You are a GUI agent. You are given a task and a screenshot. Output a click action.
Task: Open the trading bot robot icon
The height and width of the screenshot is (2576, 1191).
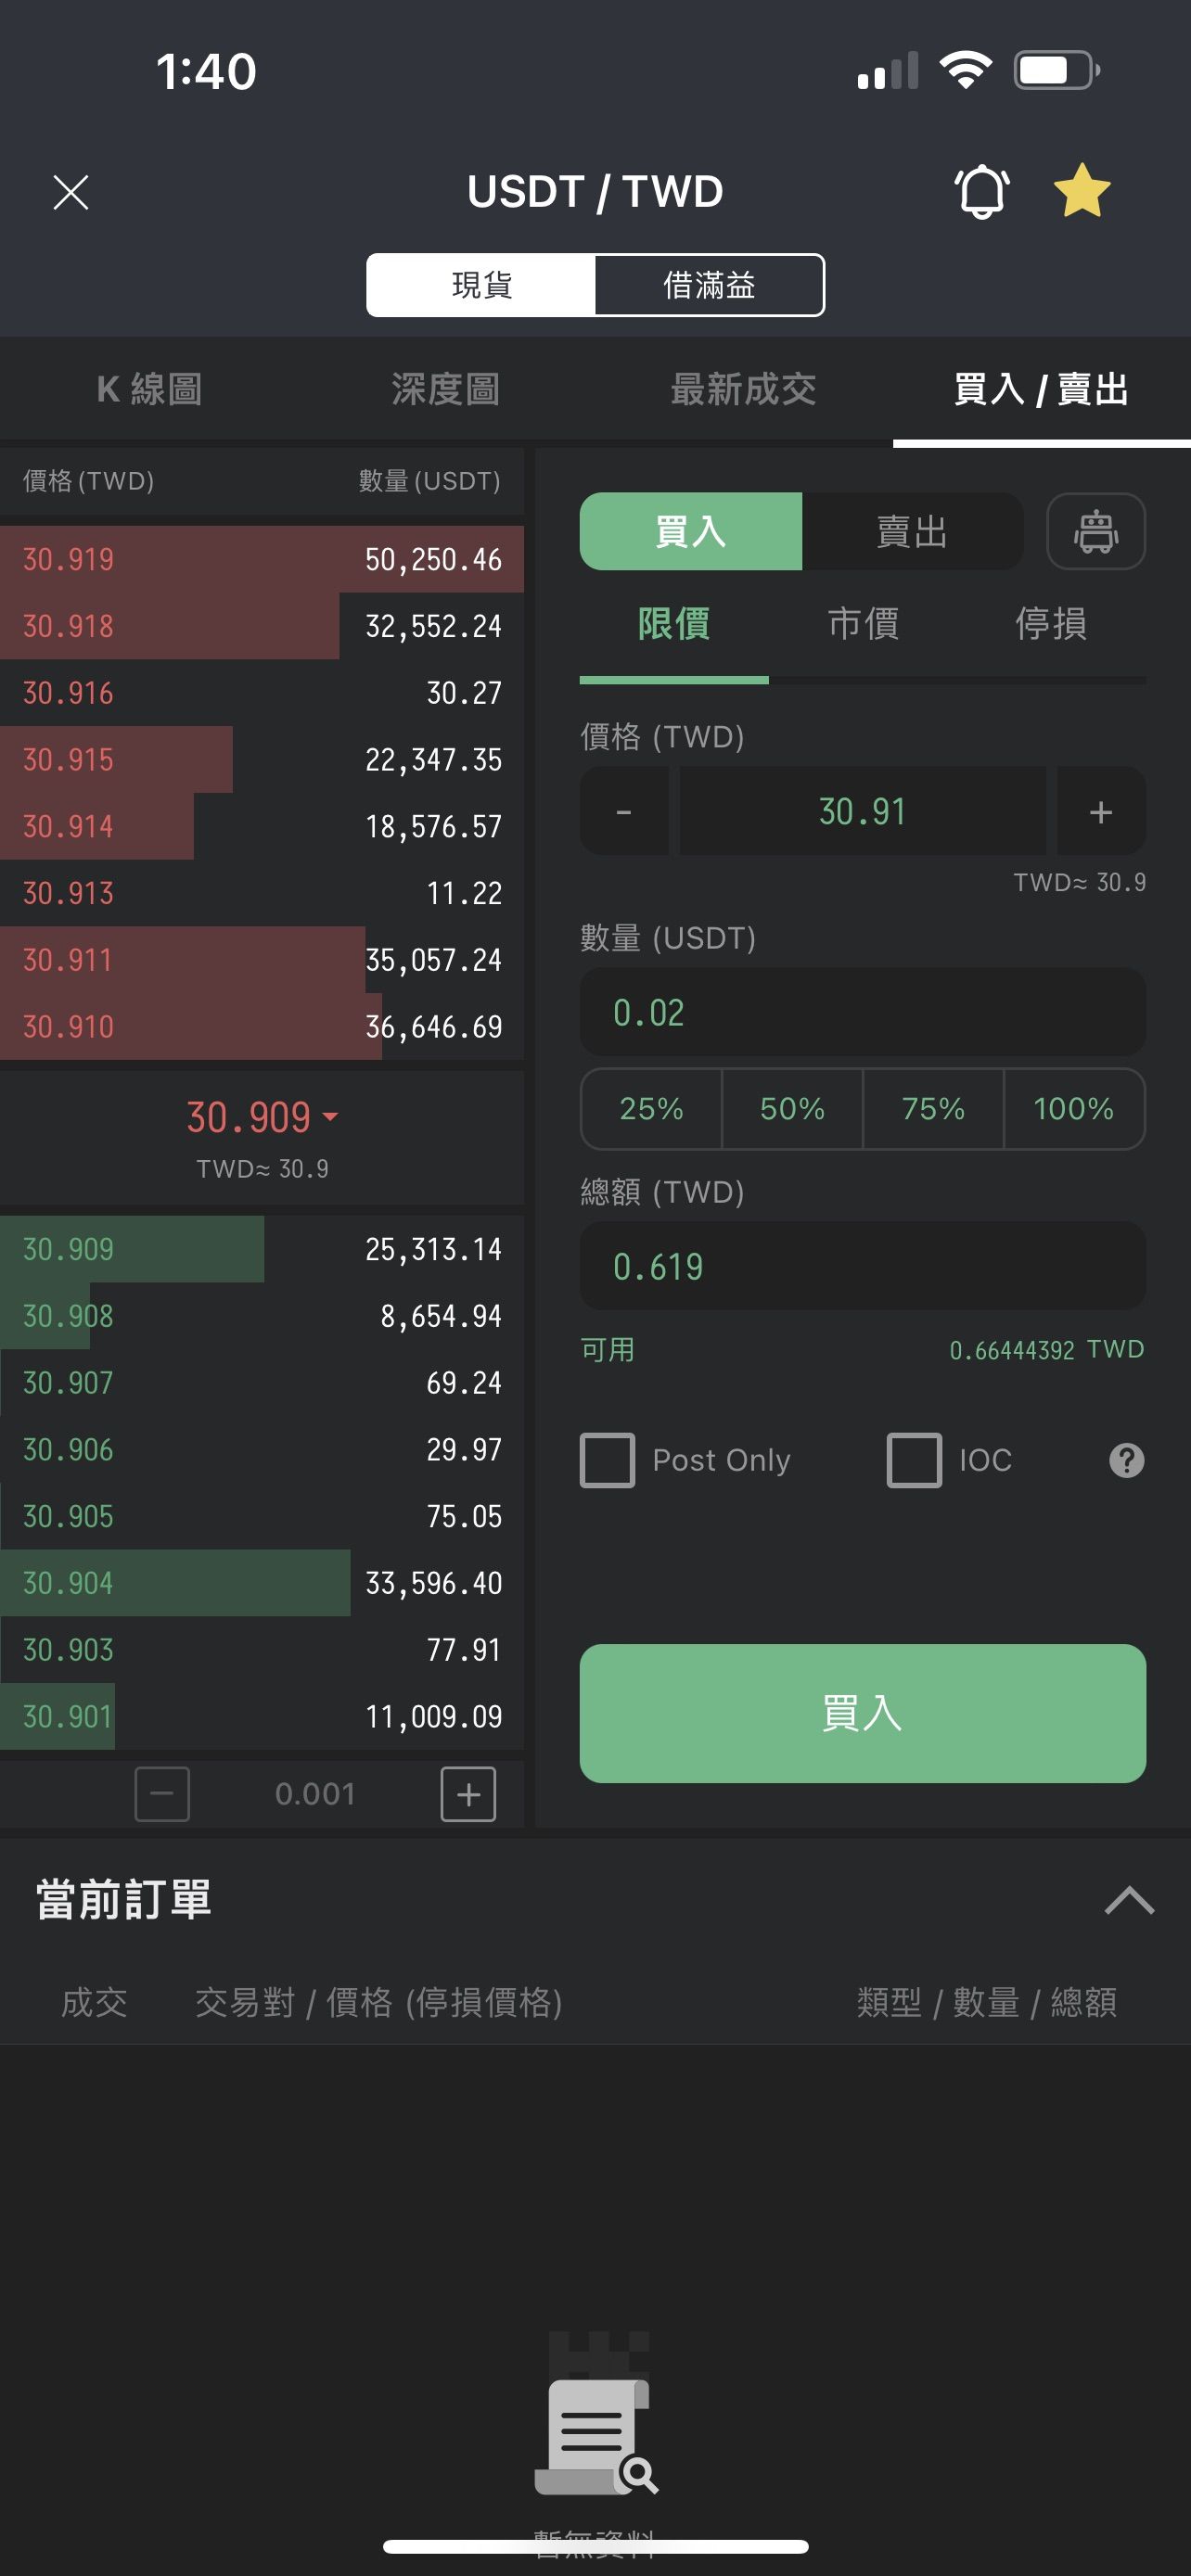pos(1095,531)
